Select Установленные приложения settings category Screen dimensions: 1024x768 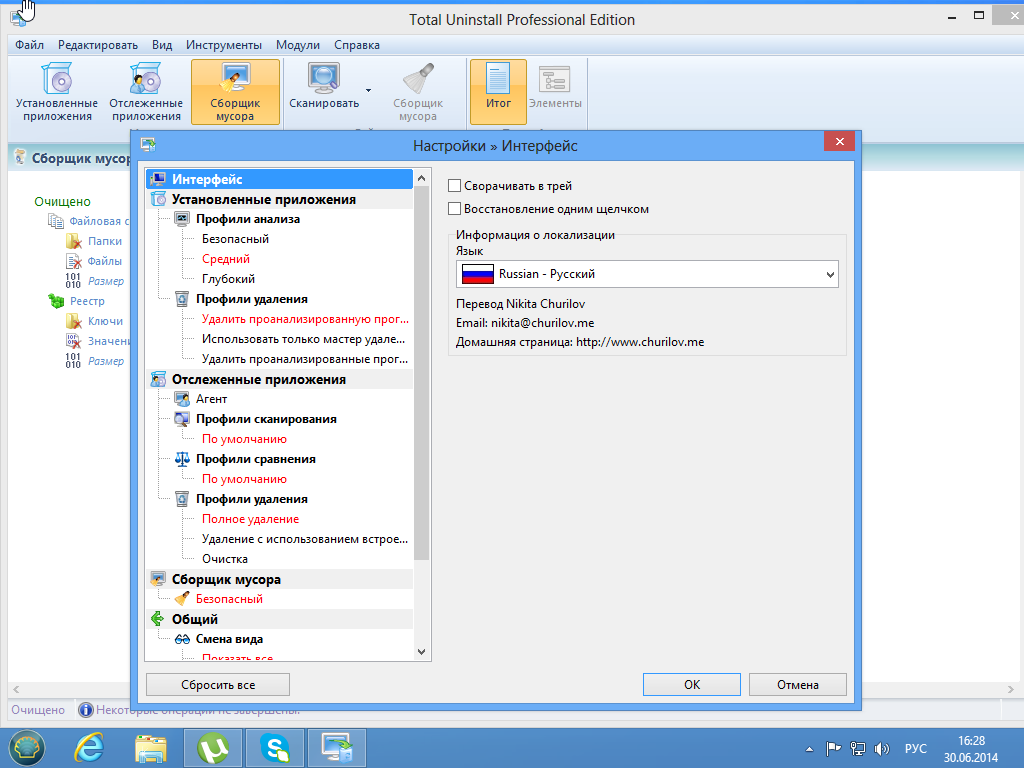tap(280, 199)
